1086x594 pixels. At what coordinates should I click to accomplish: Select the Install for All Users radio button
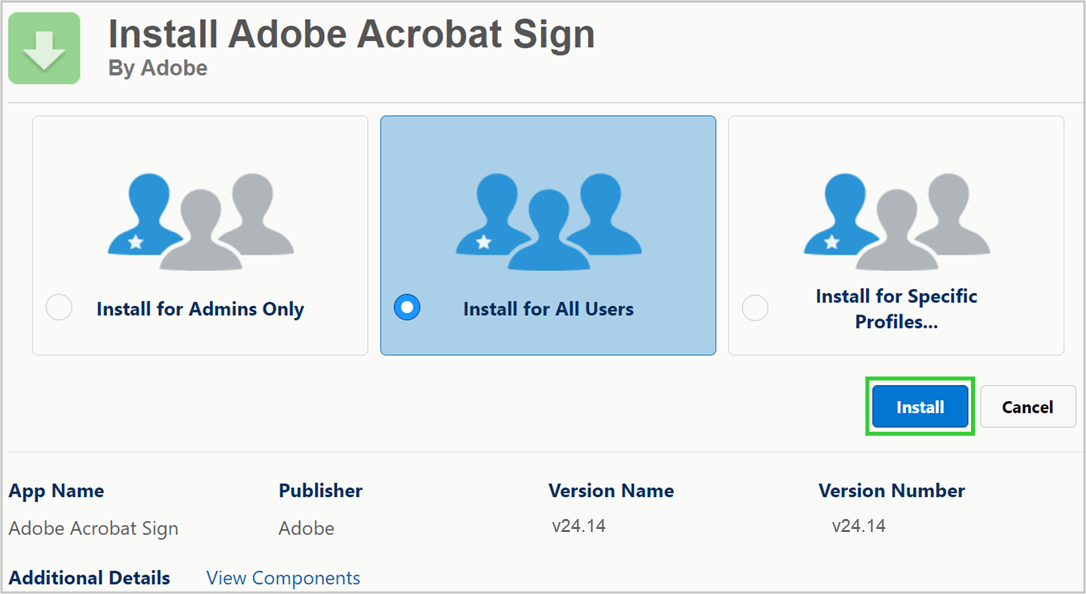click(x=406, y=307)
